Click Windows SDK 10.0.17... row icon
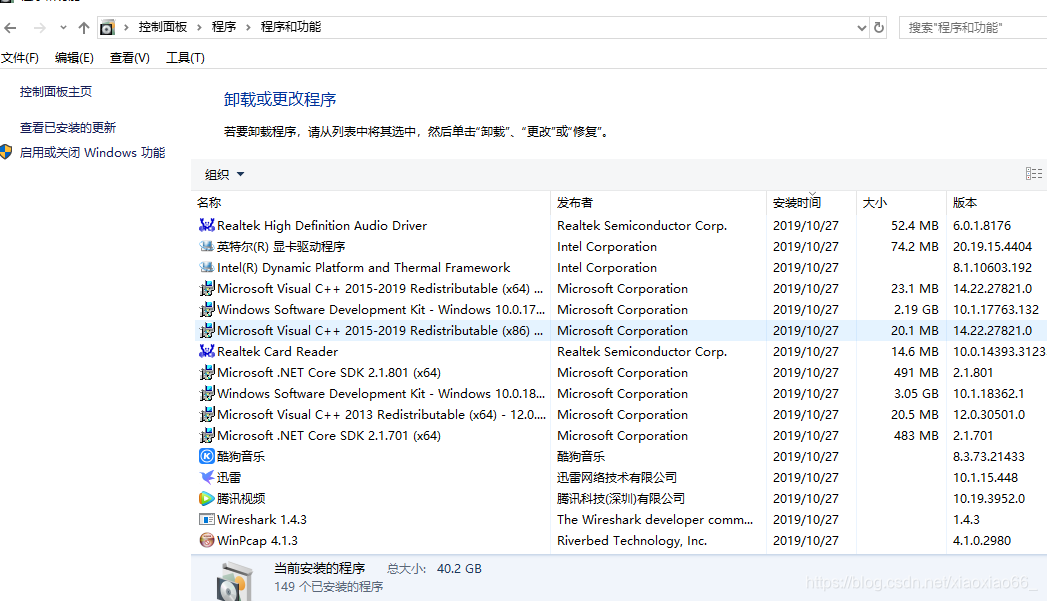 pyautogui.click(x=207, y=309)
